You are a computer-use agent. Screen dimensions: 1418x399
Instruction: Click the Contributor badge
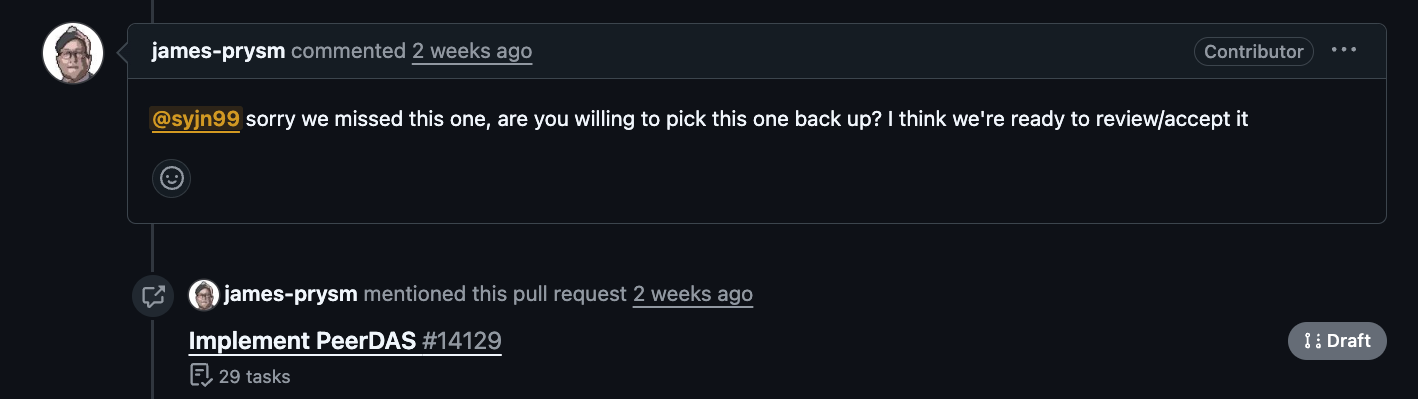pyautogui.click(x=1254, y=51)
